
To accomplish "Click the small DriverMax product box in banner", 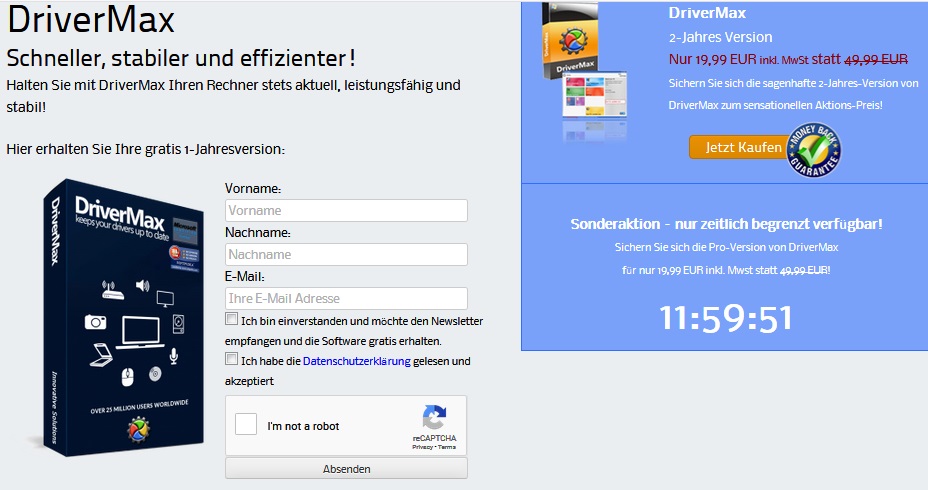I will 570,41.
